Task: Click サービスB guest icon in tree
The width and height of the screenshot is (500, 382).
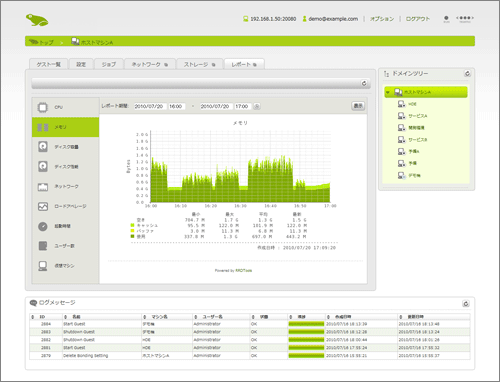Action: click(x=401, y=139)
